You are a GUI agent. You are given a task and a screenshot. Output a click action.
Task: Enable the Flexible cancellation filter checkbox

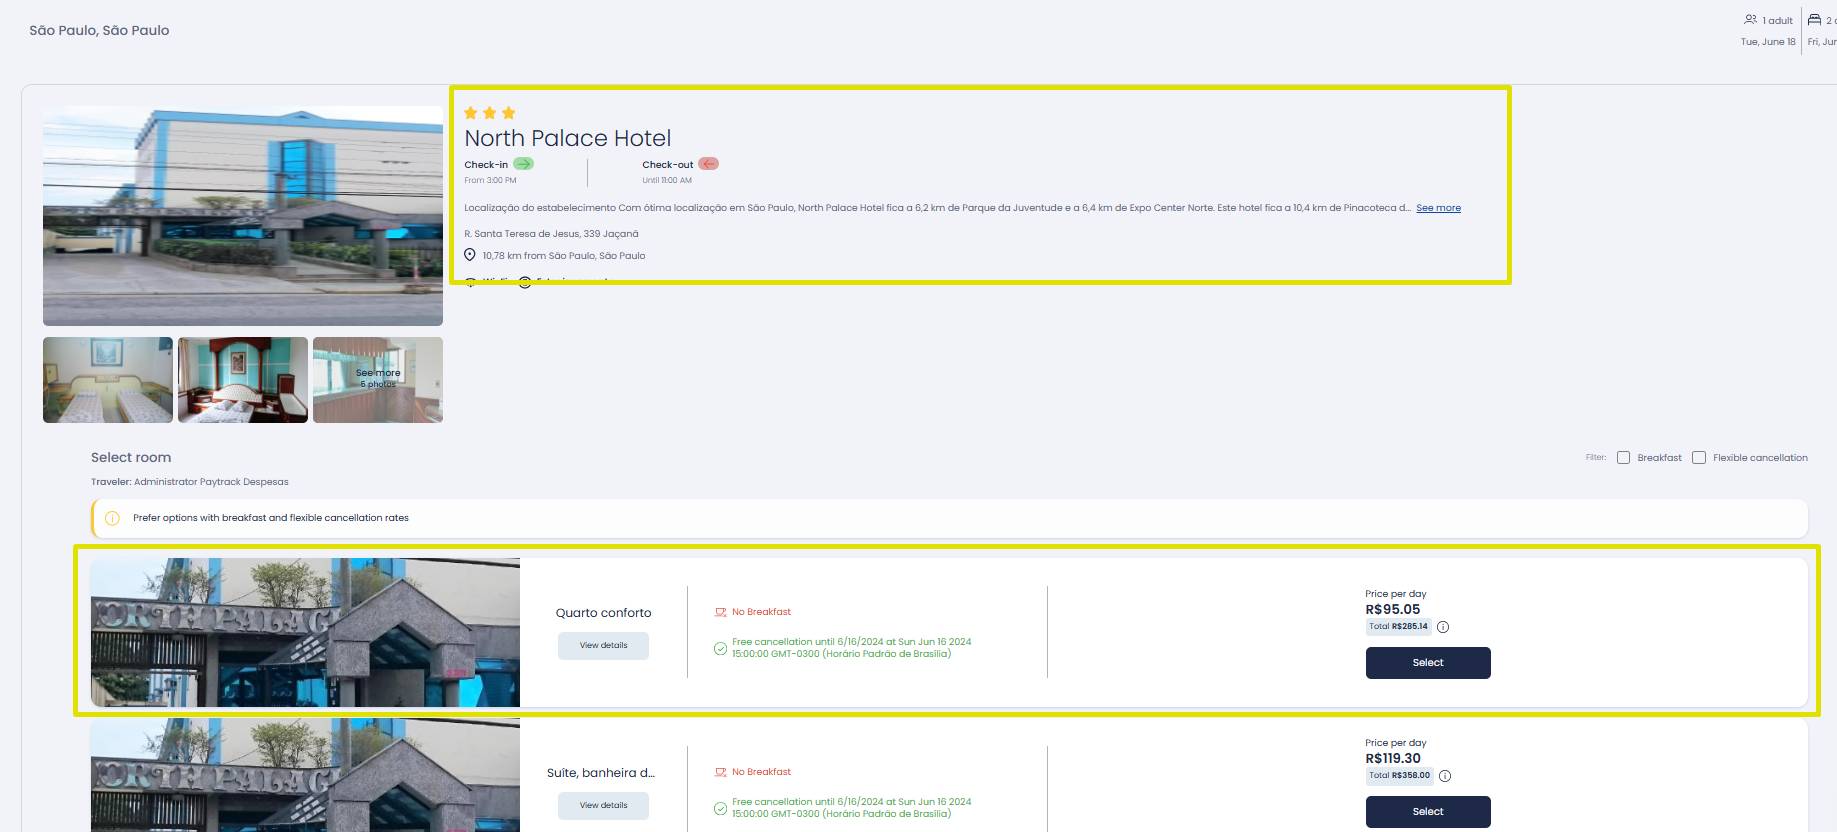[x=1699, y=458]
